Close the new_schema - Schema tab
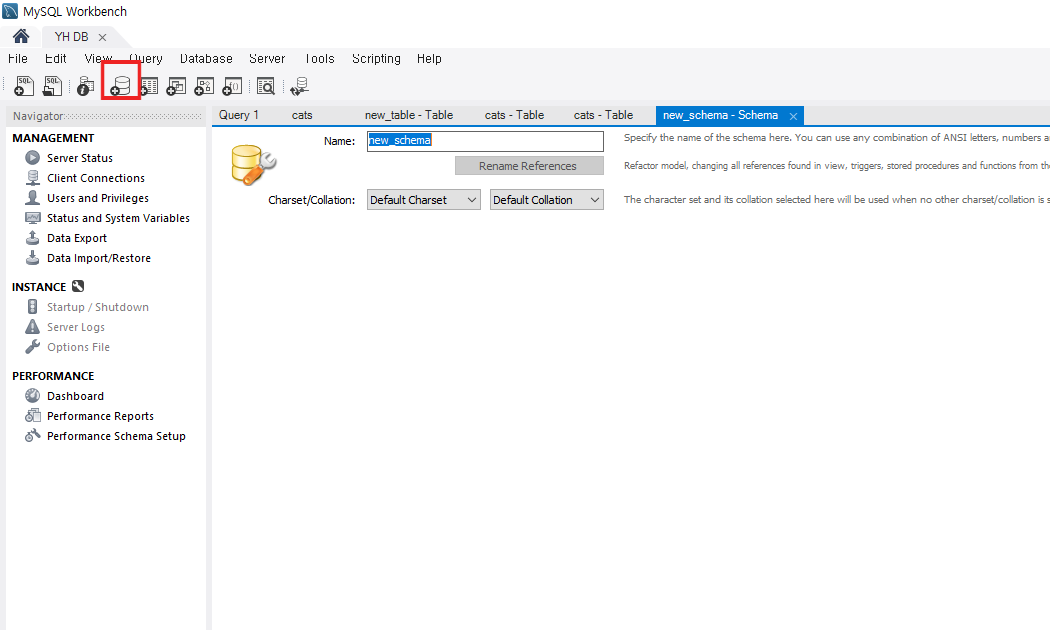Screen dimensions: 1050x630 click(793, 116)
